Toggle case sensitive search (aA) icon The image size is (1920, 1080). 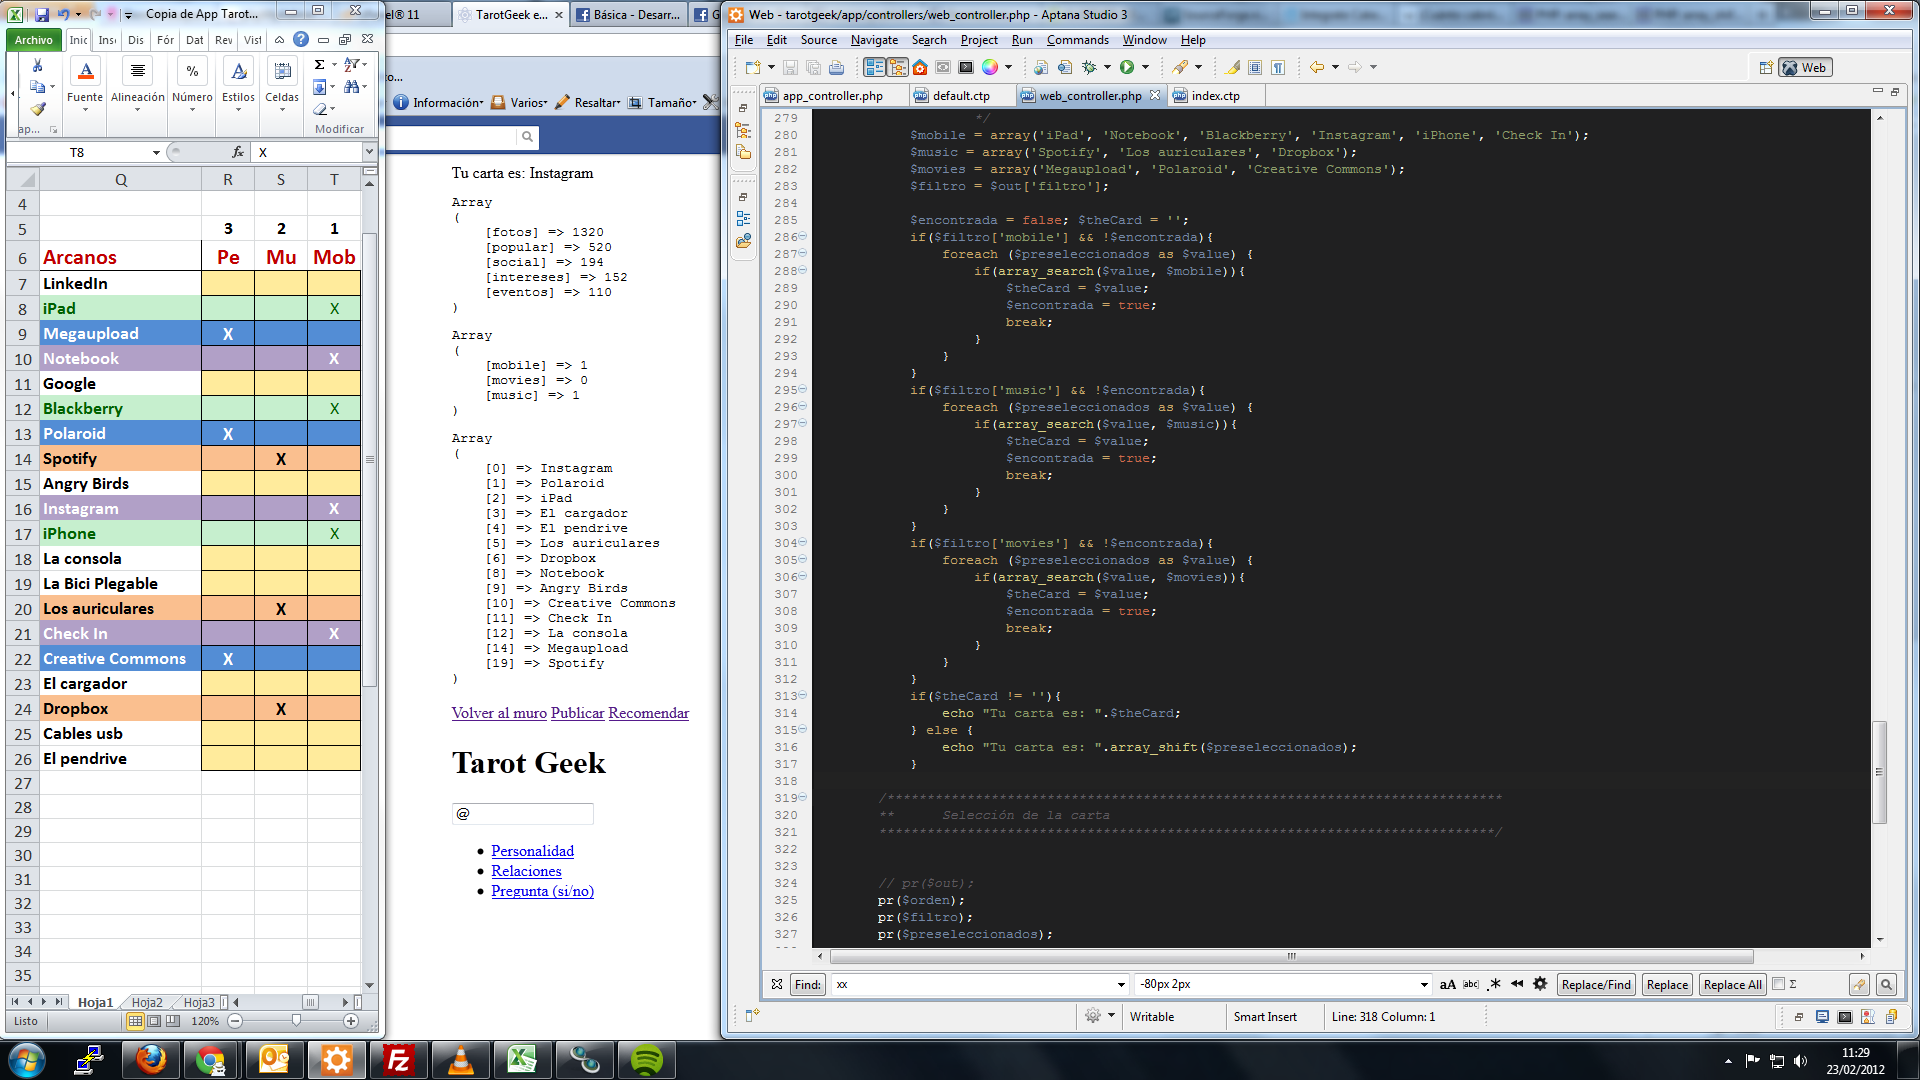[1447, 985]
